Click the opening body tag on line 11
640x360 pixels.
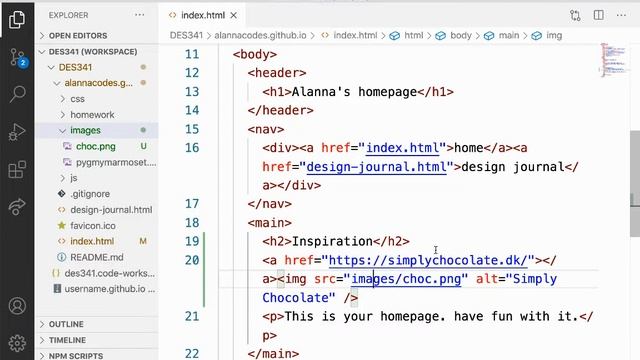(x=255, y=54)
